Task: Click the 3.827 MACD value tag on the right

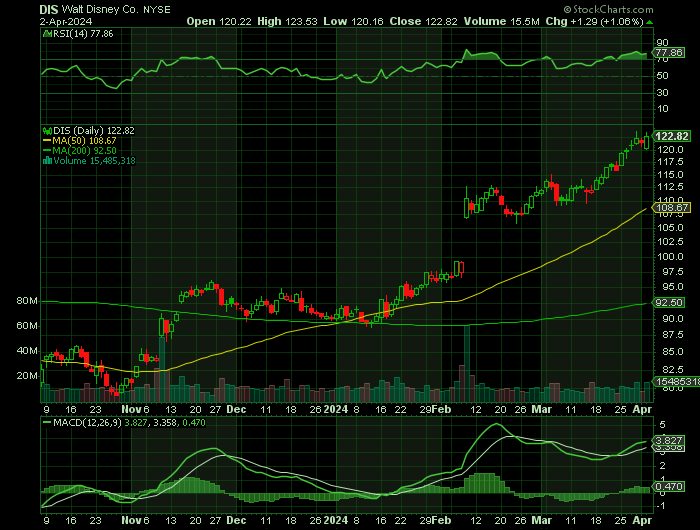Action: [x=669, y=441]
